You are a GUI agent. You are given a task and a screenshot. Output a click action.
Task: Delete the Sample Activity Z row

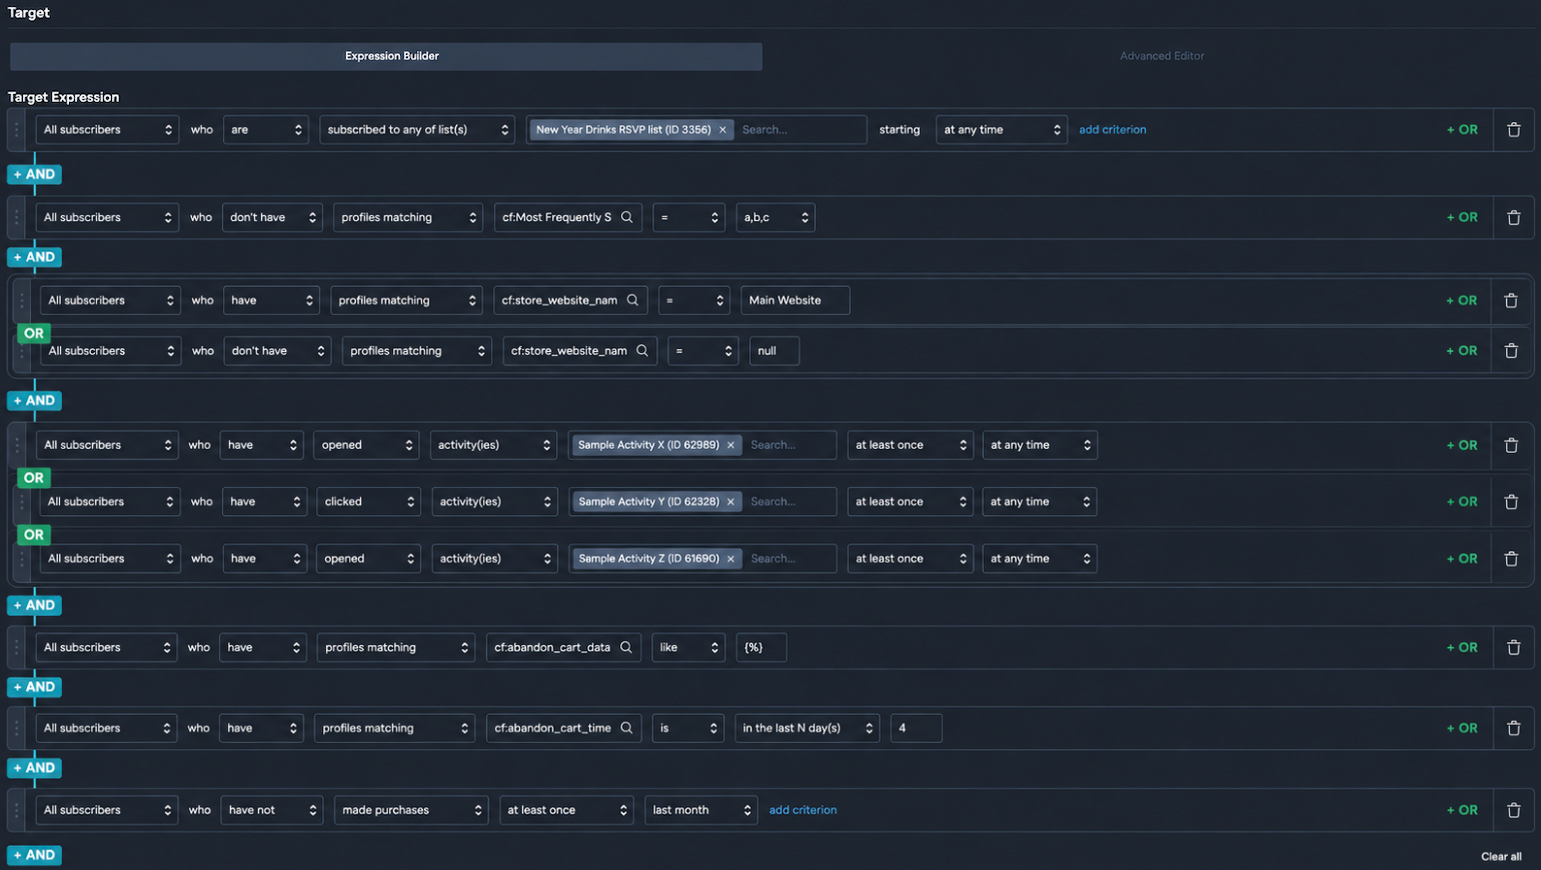[1511, 559]
